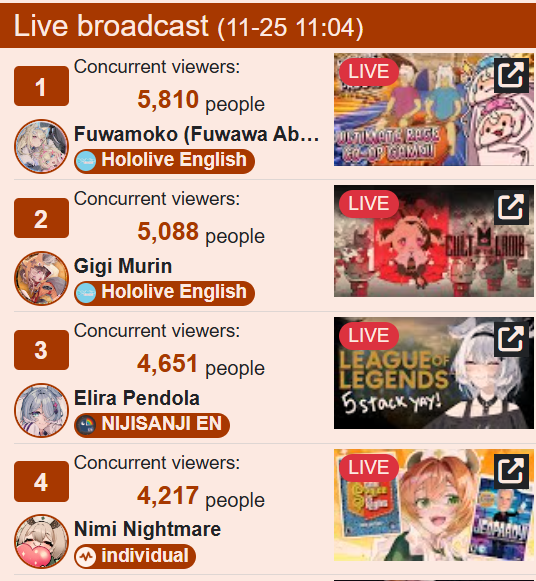Viewport: 536px width, 581px height.
Task: Open Elira Pendola channel name link
Action: coord(137,398)
